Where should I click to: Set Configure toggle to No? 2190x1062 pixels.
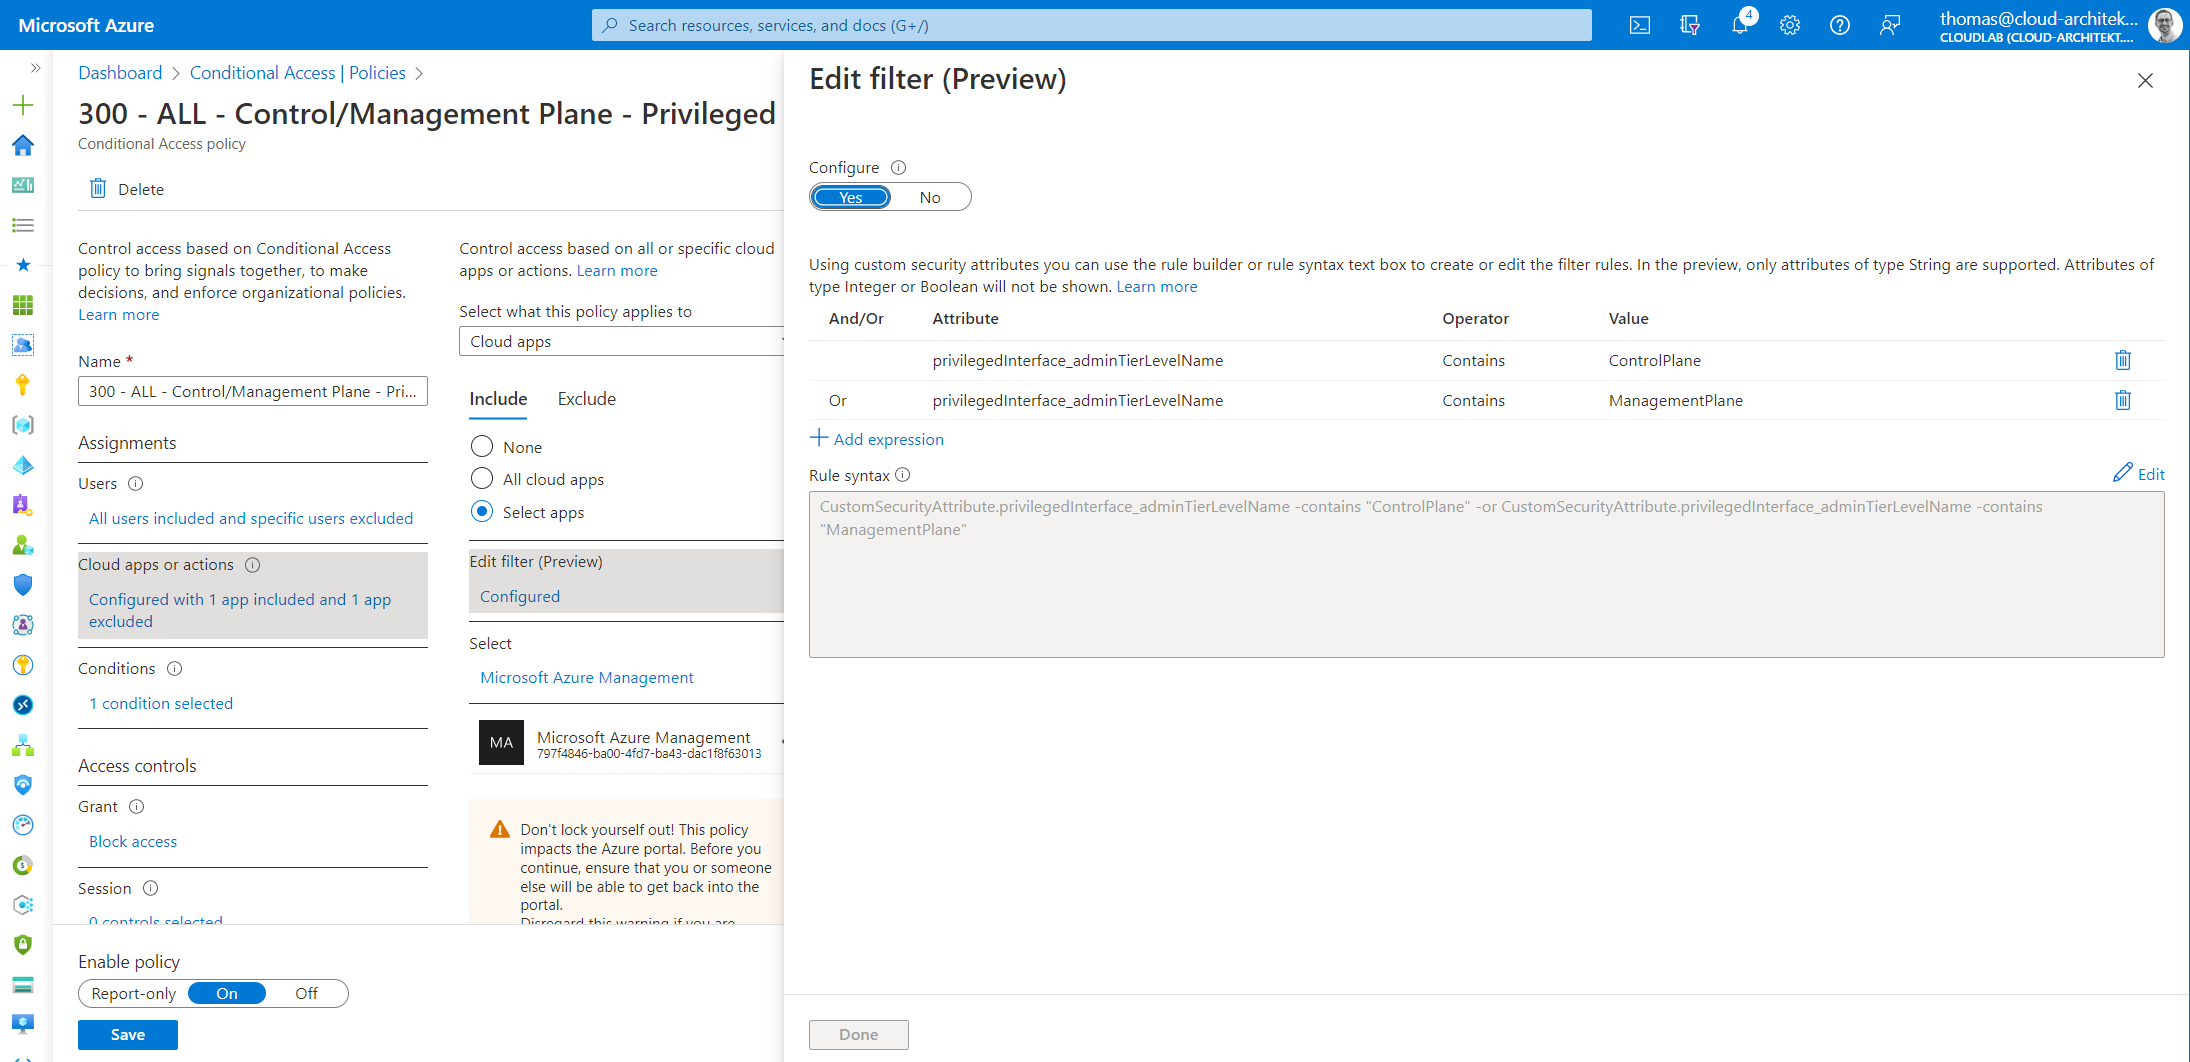tap(930, 197)
